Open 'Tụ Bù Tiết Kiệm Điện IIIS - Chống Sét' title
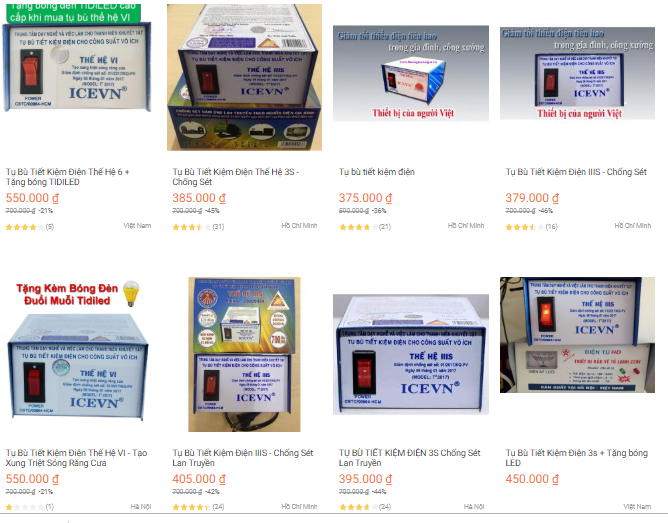 (576, 172)
